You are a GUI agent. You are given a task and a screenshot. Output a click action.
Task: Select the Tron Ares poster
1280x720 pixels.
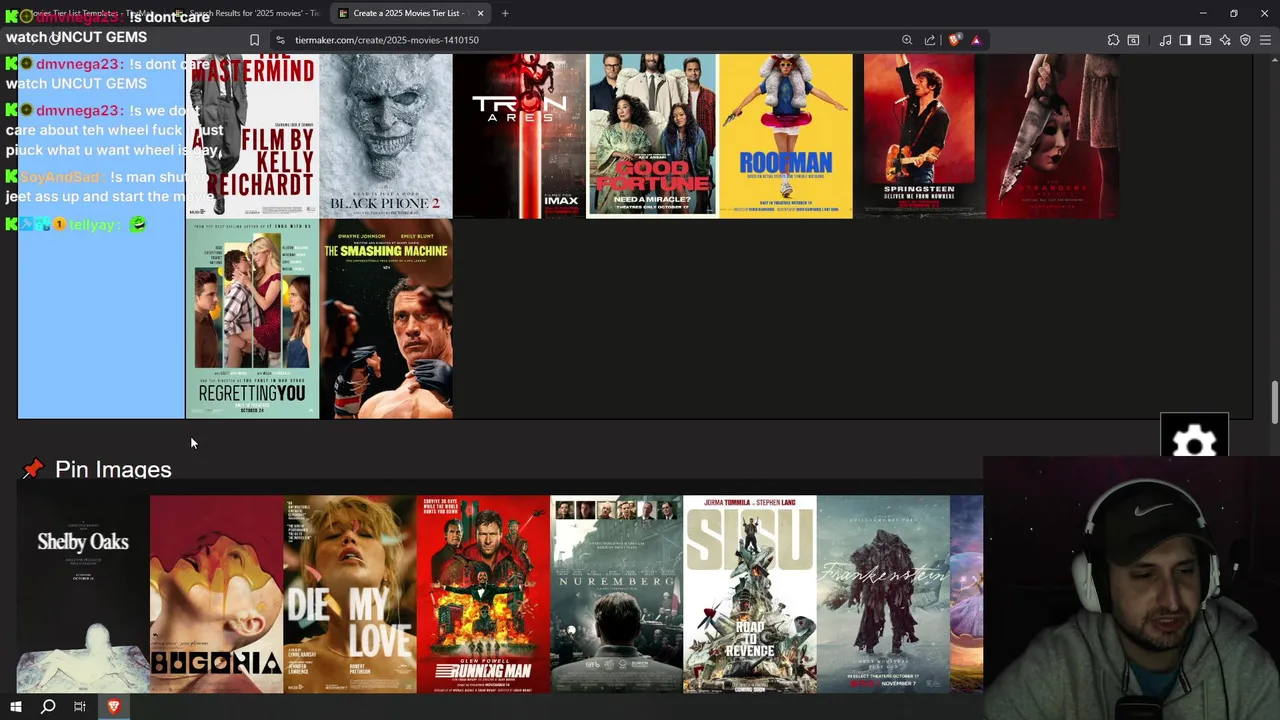pos(519,136)
